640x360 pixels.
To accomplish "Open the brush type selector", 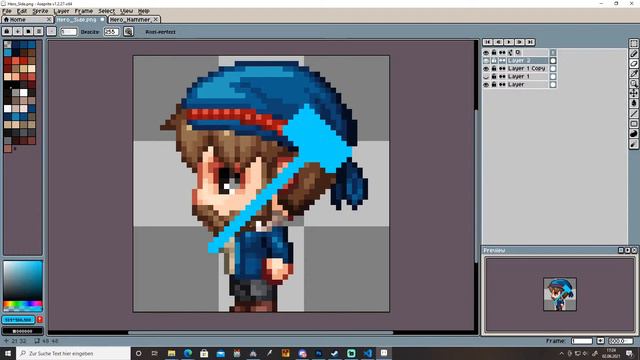I will coord(51,31).
